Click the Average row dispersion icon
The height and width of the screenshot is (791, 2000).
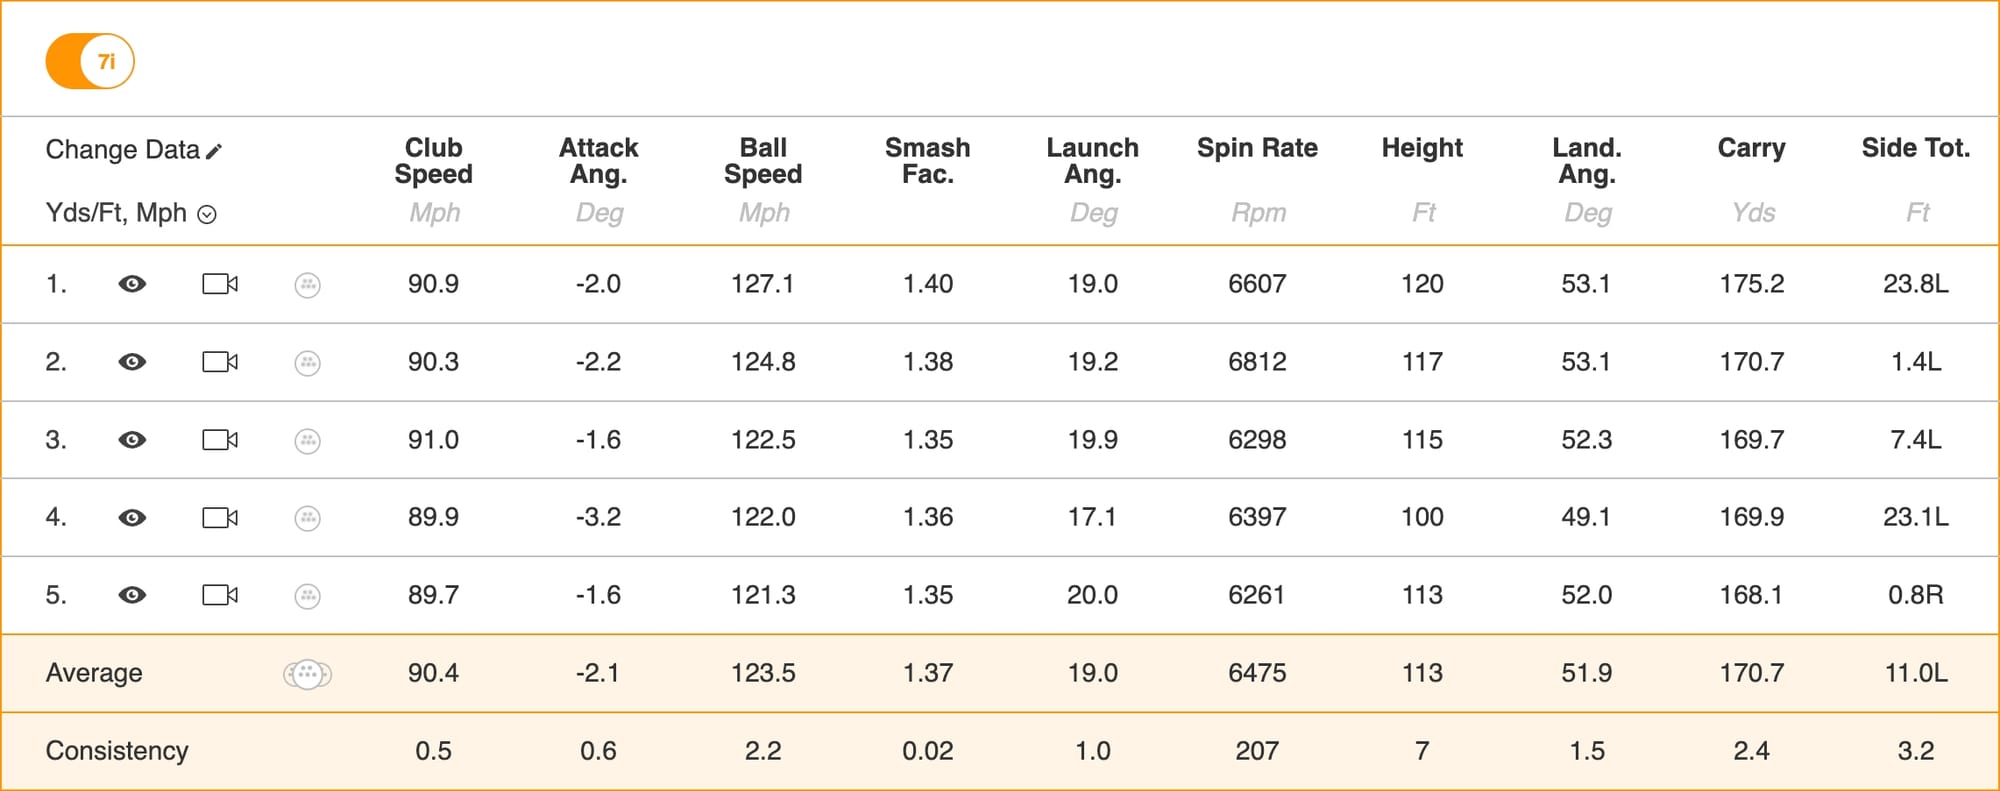pyautogui.click(x=307, y=674)
